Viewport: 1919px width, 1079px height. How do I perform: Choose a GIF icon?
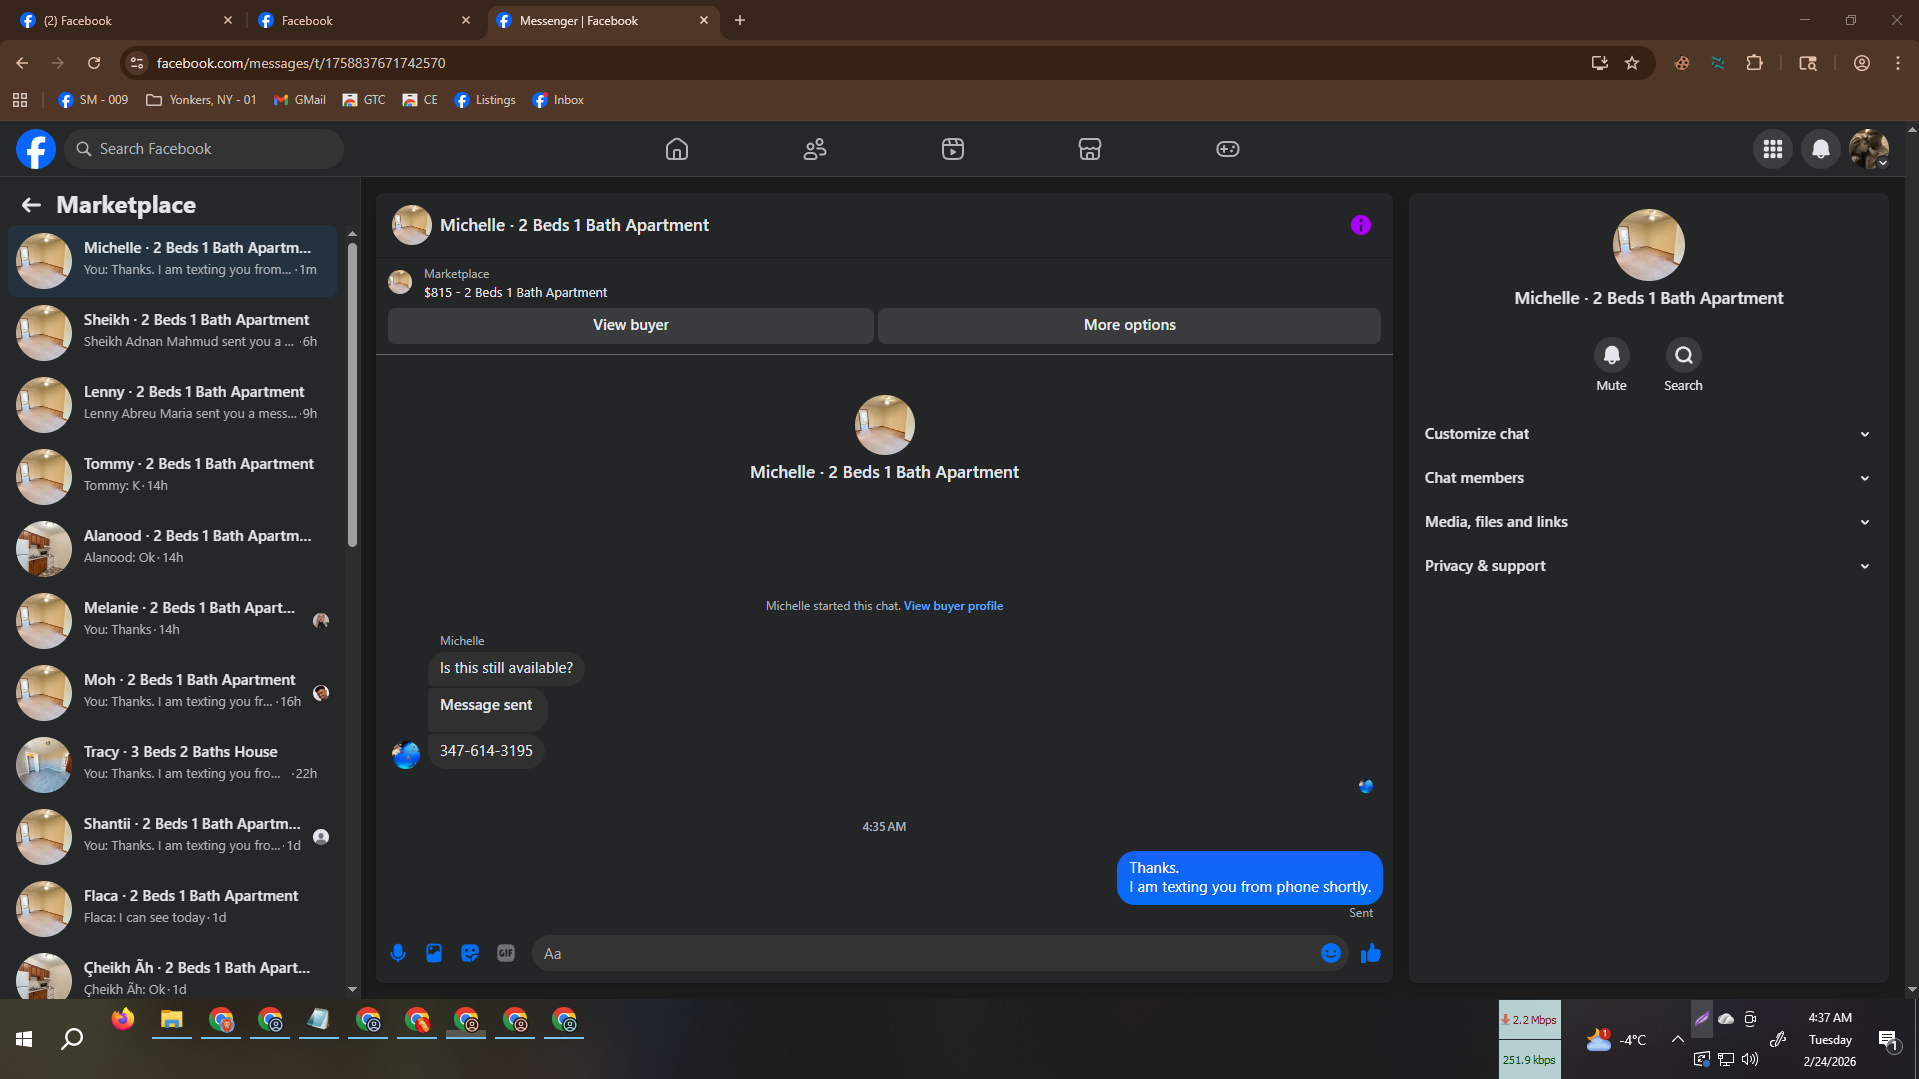coord(506,953)
